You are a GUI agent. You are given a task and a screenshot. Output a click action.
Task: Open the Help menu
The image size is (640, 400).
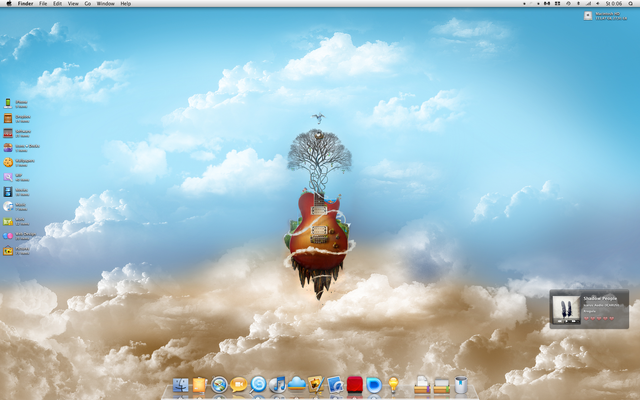point(126,3)
